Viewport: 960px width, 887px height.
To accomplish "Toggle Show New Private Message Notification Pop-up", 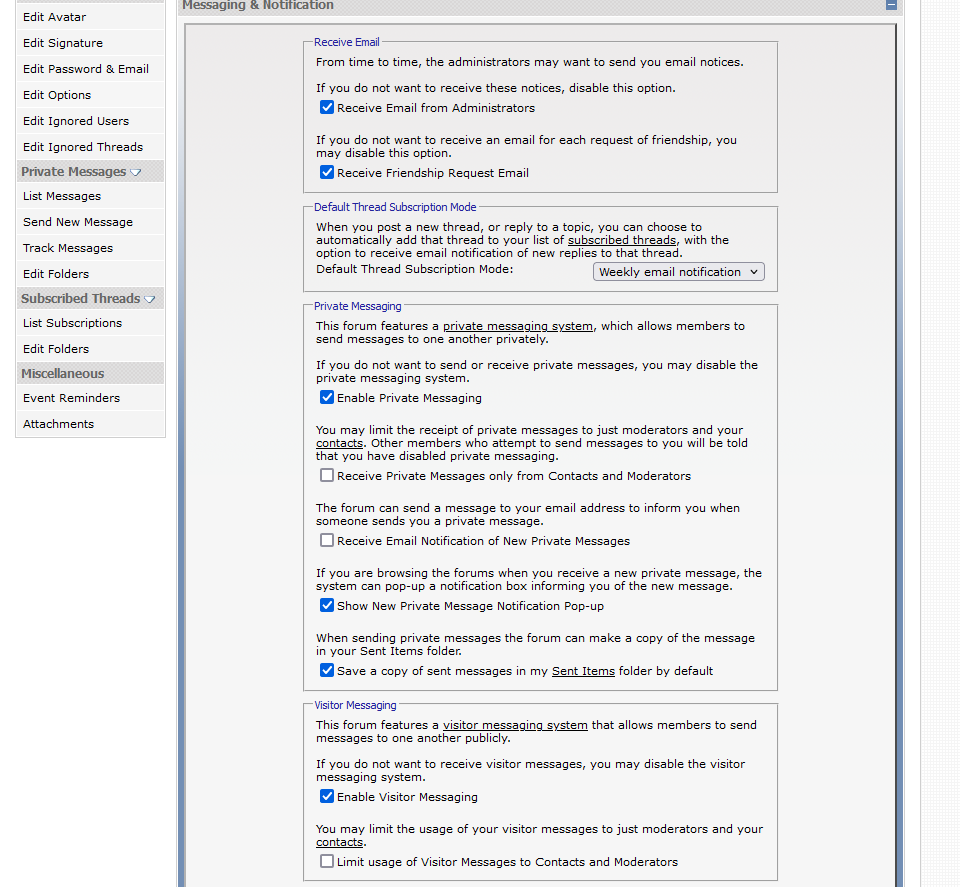I will [327, 606].
